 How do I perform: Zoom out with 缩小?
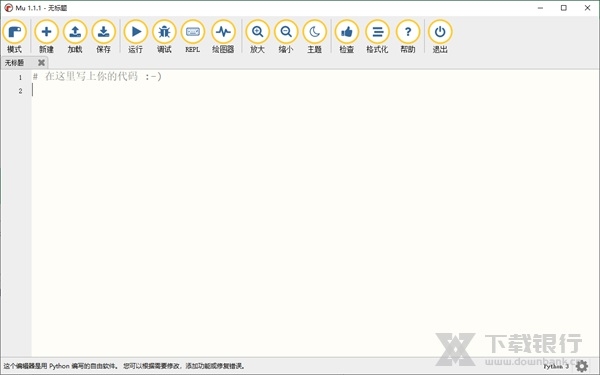coord(286,36)
